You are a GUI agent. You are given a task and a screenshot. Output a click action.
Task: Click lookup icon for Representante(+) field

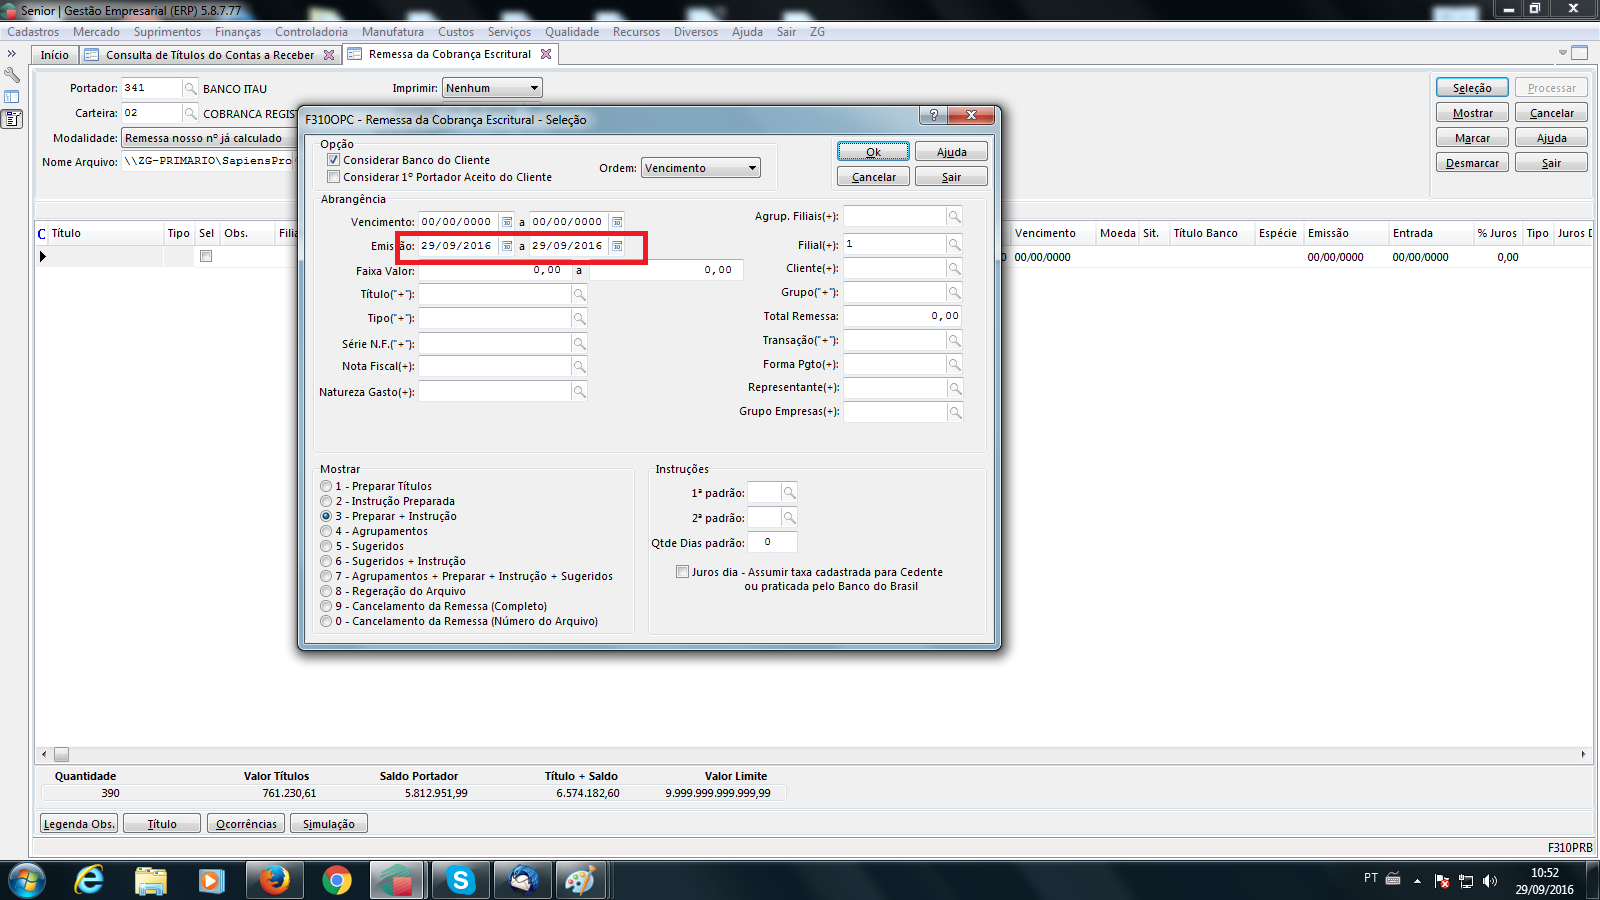click(x=954, y=388)
